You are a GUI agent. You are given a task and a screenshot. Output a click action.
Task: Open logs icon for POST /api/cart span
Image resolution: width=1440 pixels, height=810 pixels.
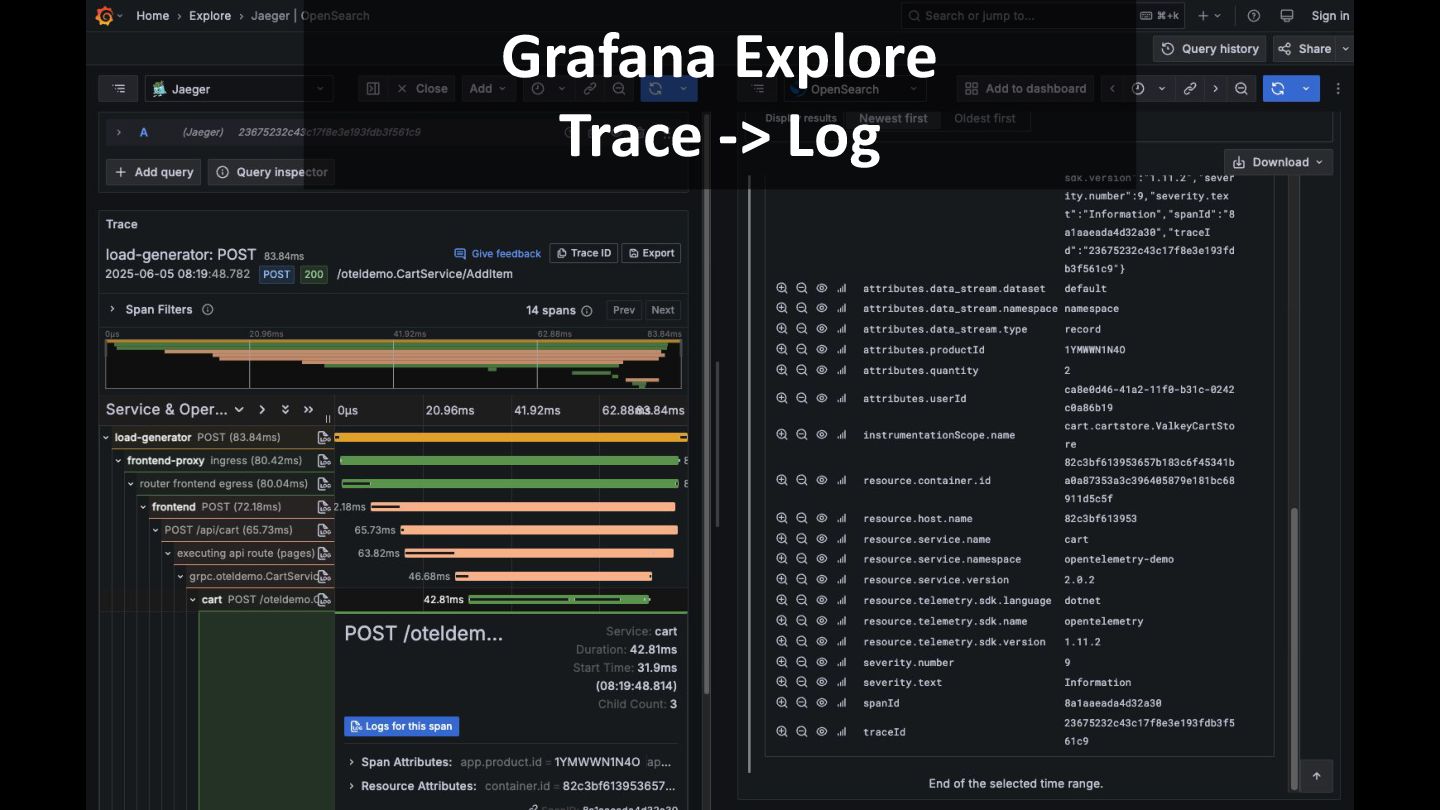[x=323, y=530]
